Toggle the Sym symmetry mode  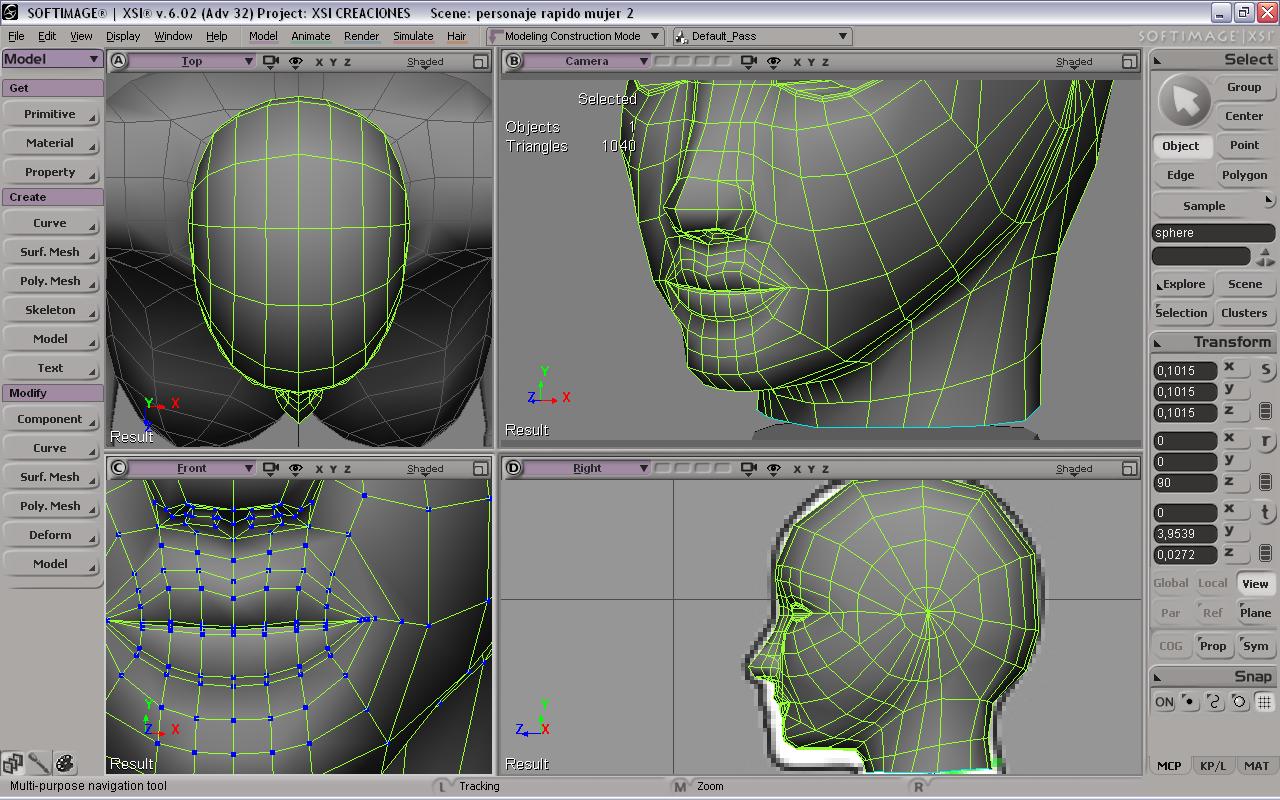pyautogui.click(x=1255, y=646)
